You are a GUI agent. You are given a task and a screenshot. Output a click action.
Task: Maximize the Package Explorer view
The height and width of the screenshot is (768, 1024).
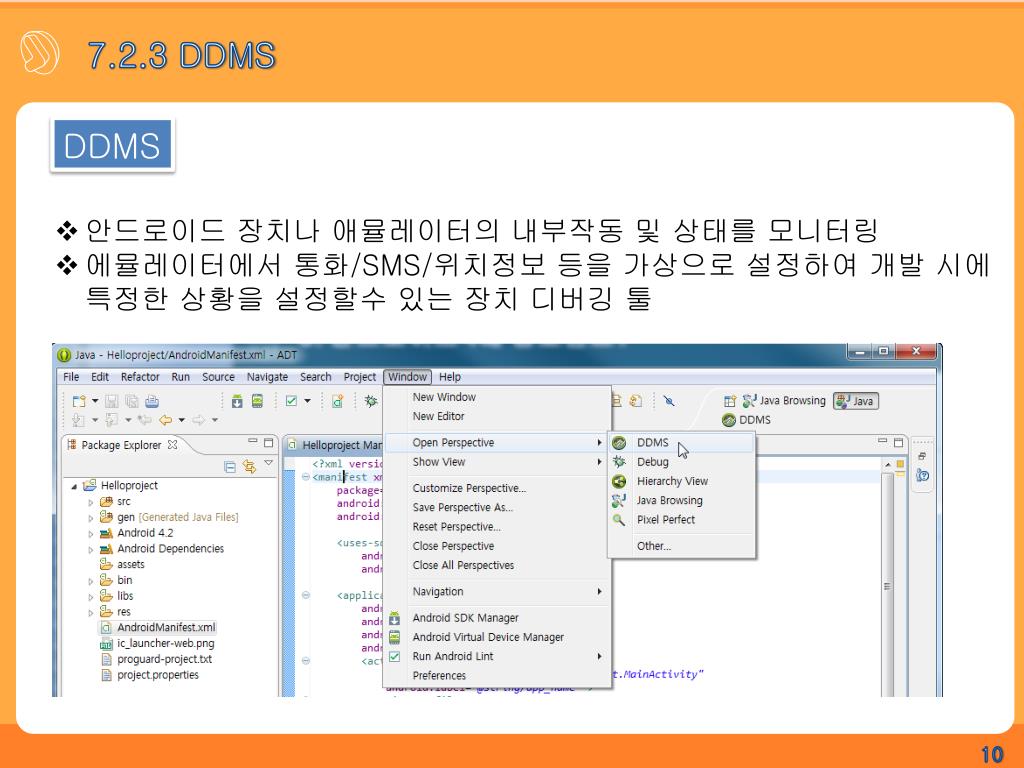[268, 443]
